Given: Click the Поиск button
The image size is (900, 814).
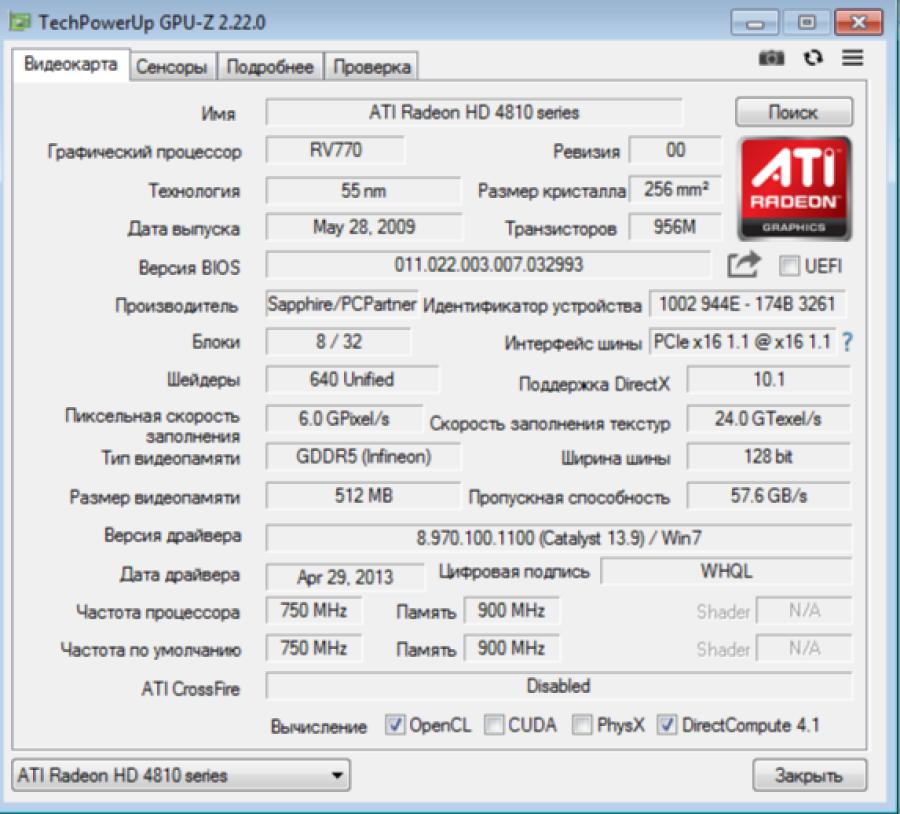Looking at the screenshot, I should [792, 111].
